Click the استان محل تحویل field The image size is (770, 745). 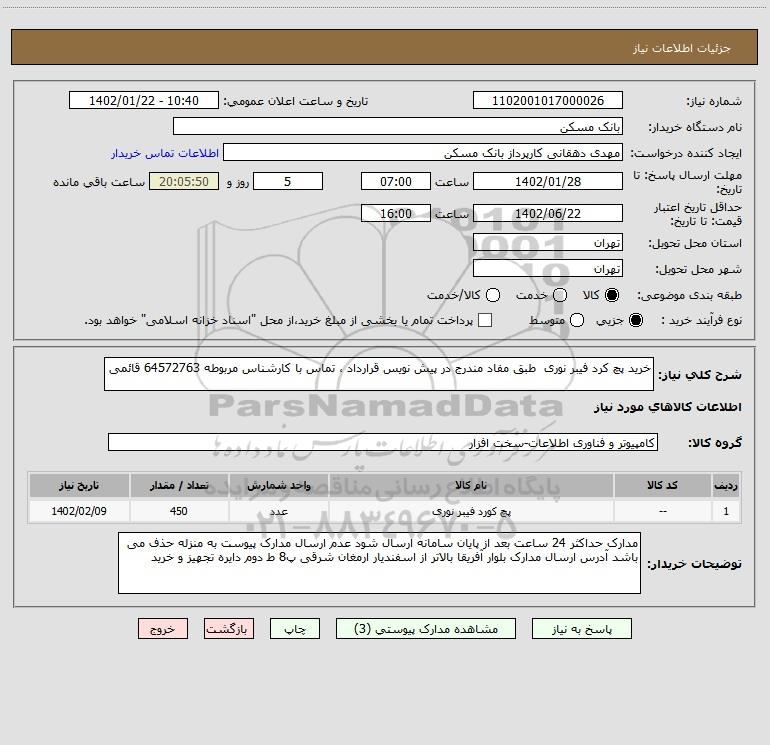pyautogui.click(x=548, y=243)
